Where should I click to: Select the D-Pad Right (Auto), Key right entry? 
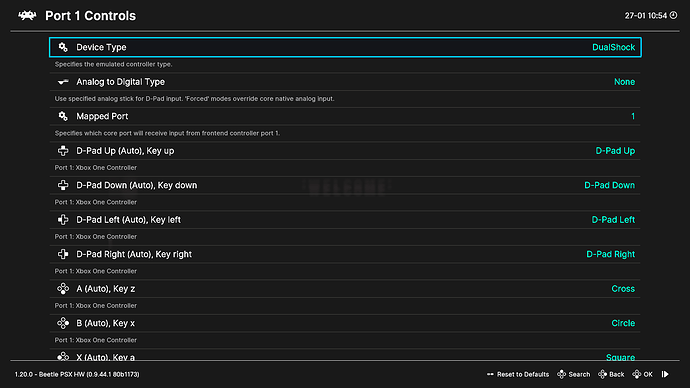pos(345,254)
